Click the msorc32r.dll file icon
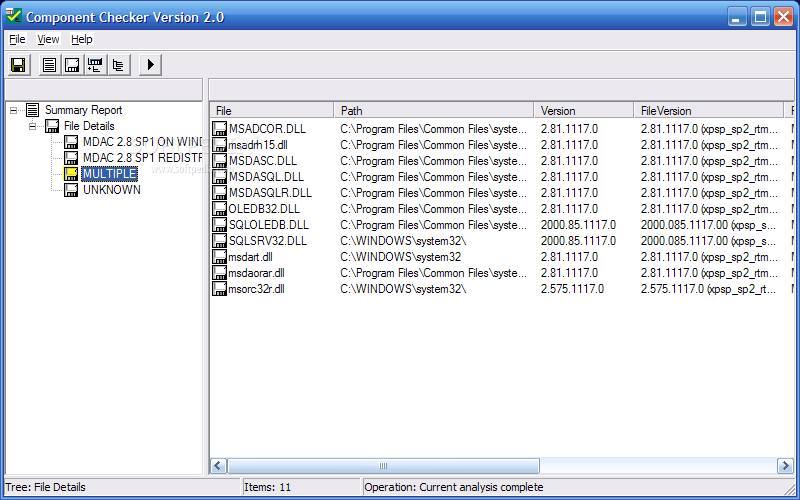 tap(219, 289)
